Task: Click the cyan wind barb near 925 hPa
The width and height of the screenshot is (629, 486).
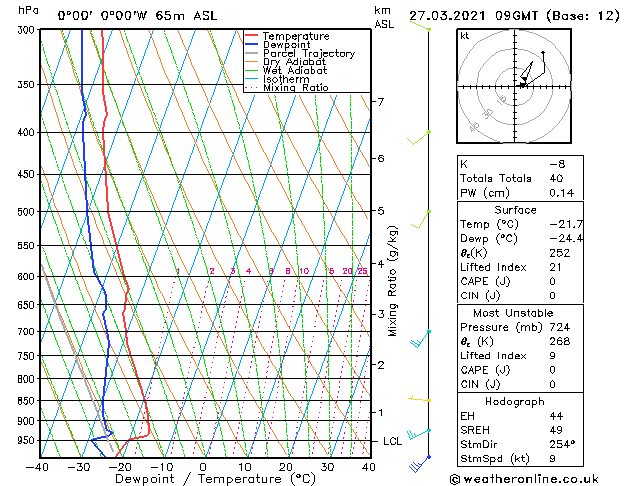Action: [x=419, y=434]
